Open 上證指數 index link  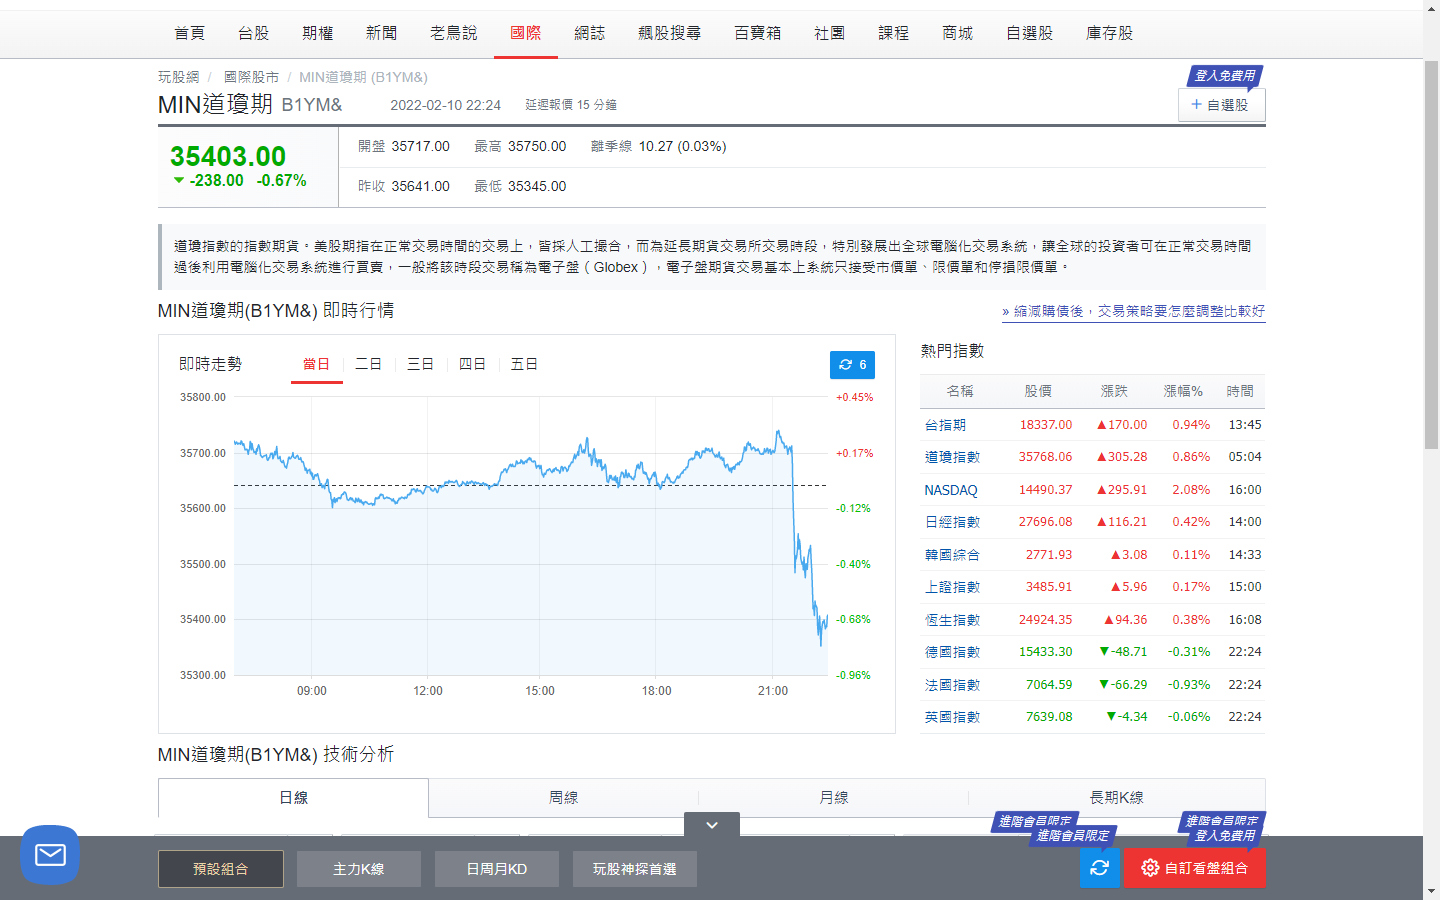click(x=952, y=587)
